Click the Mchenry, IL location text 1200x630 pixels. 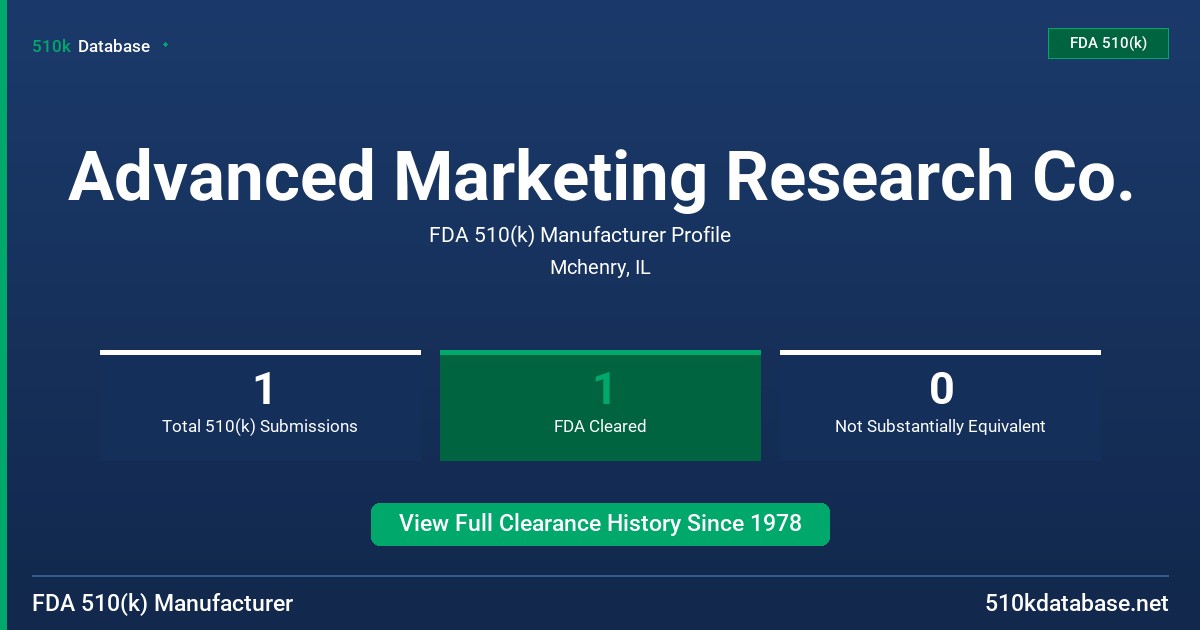tap(600, 268)
